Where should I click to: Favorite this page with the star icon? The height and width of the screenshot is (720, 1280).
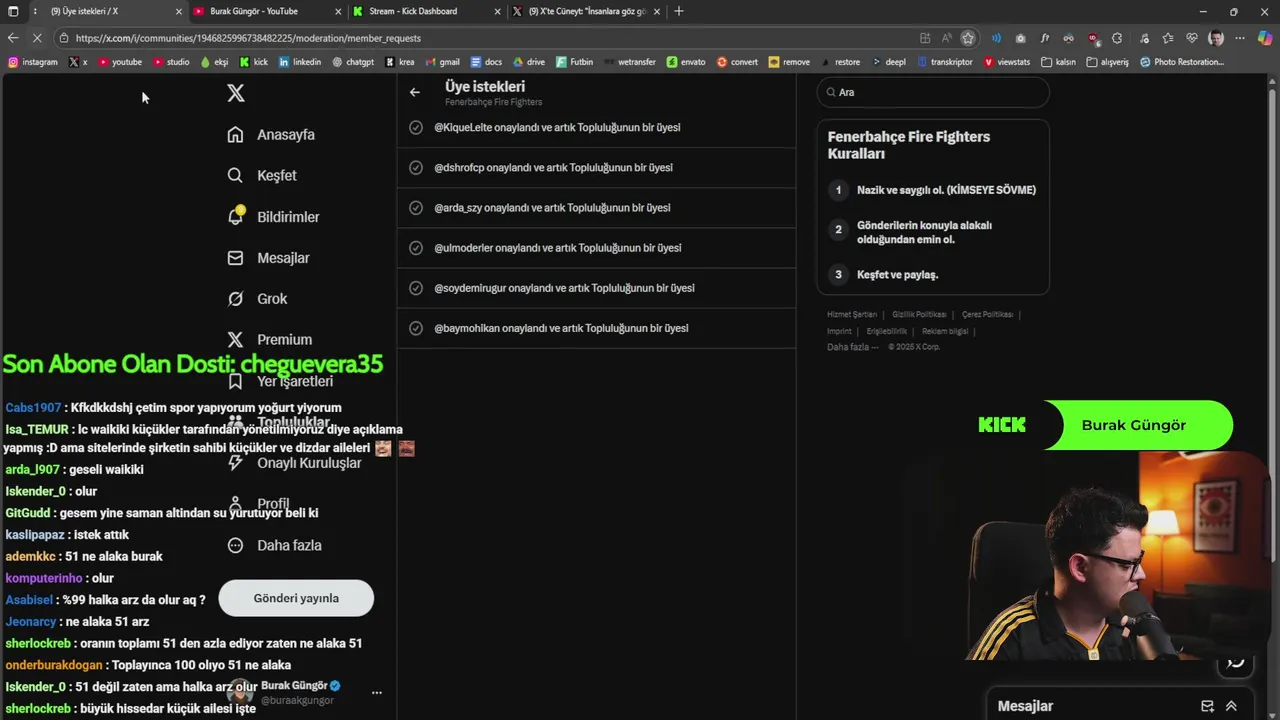coord(968,38)
